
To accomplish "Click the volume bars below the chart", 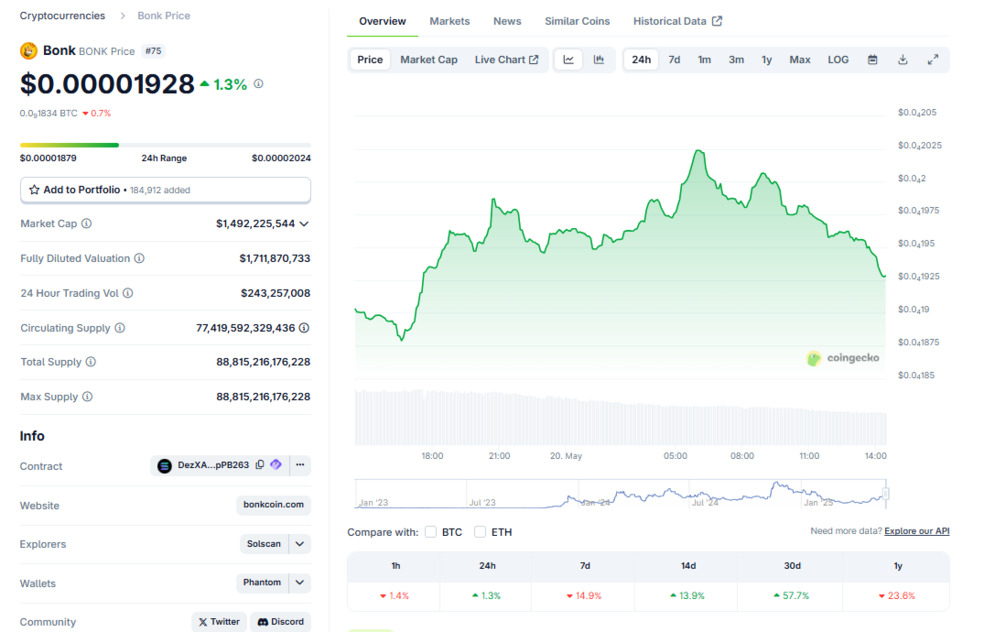I will (x=620, y=417).
